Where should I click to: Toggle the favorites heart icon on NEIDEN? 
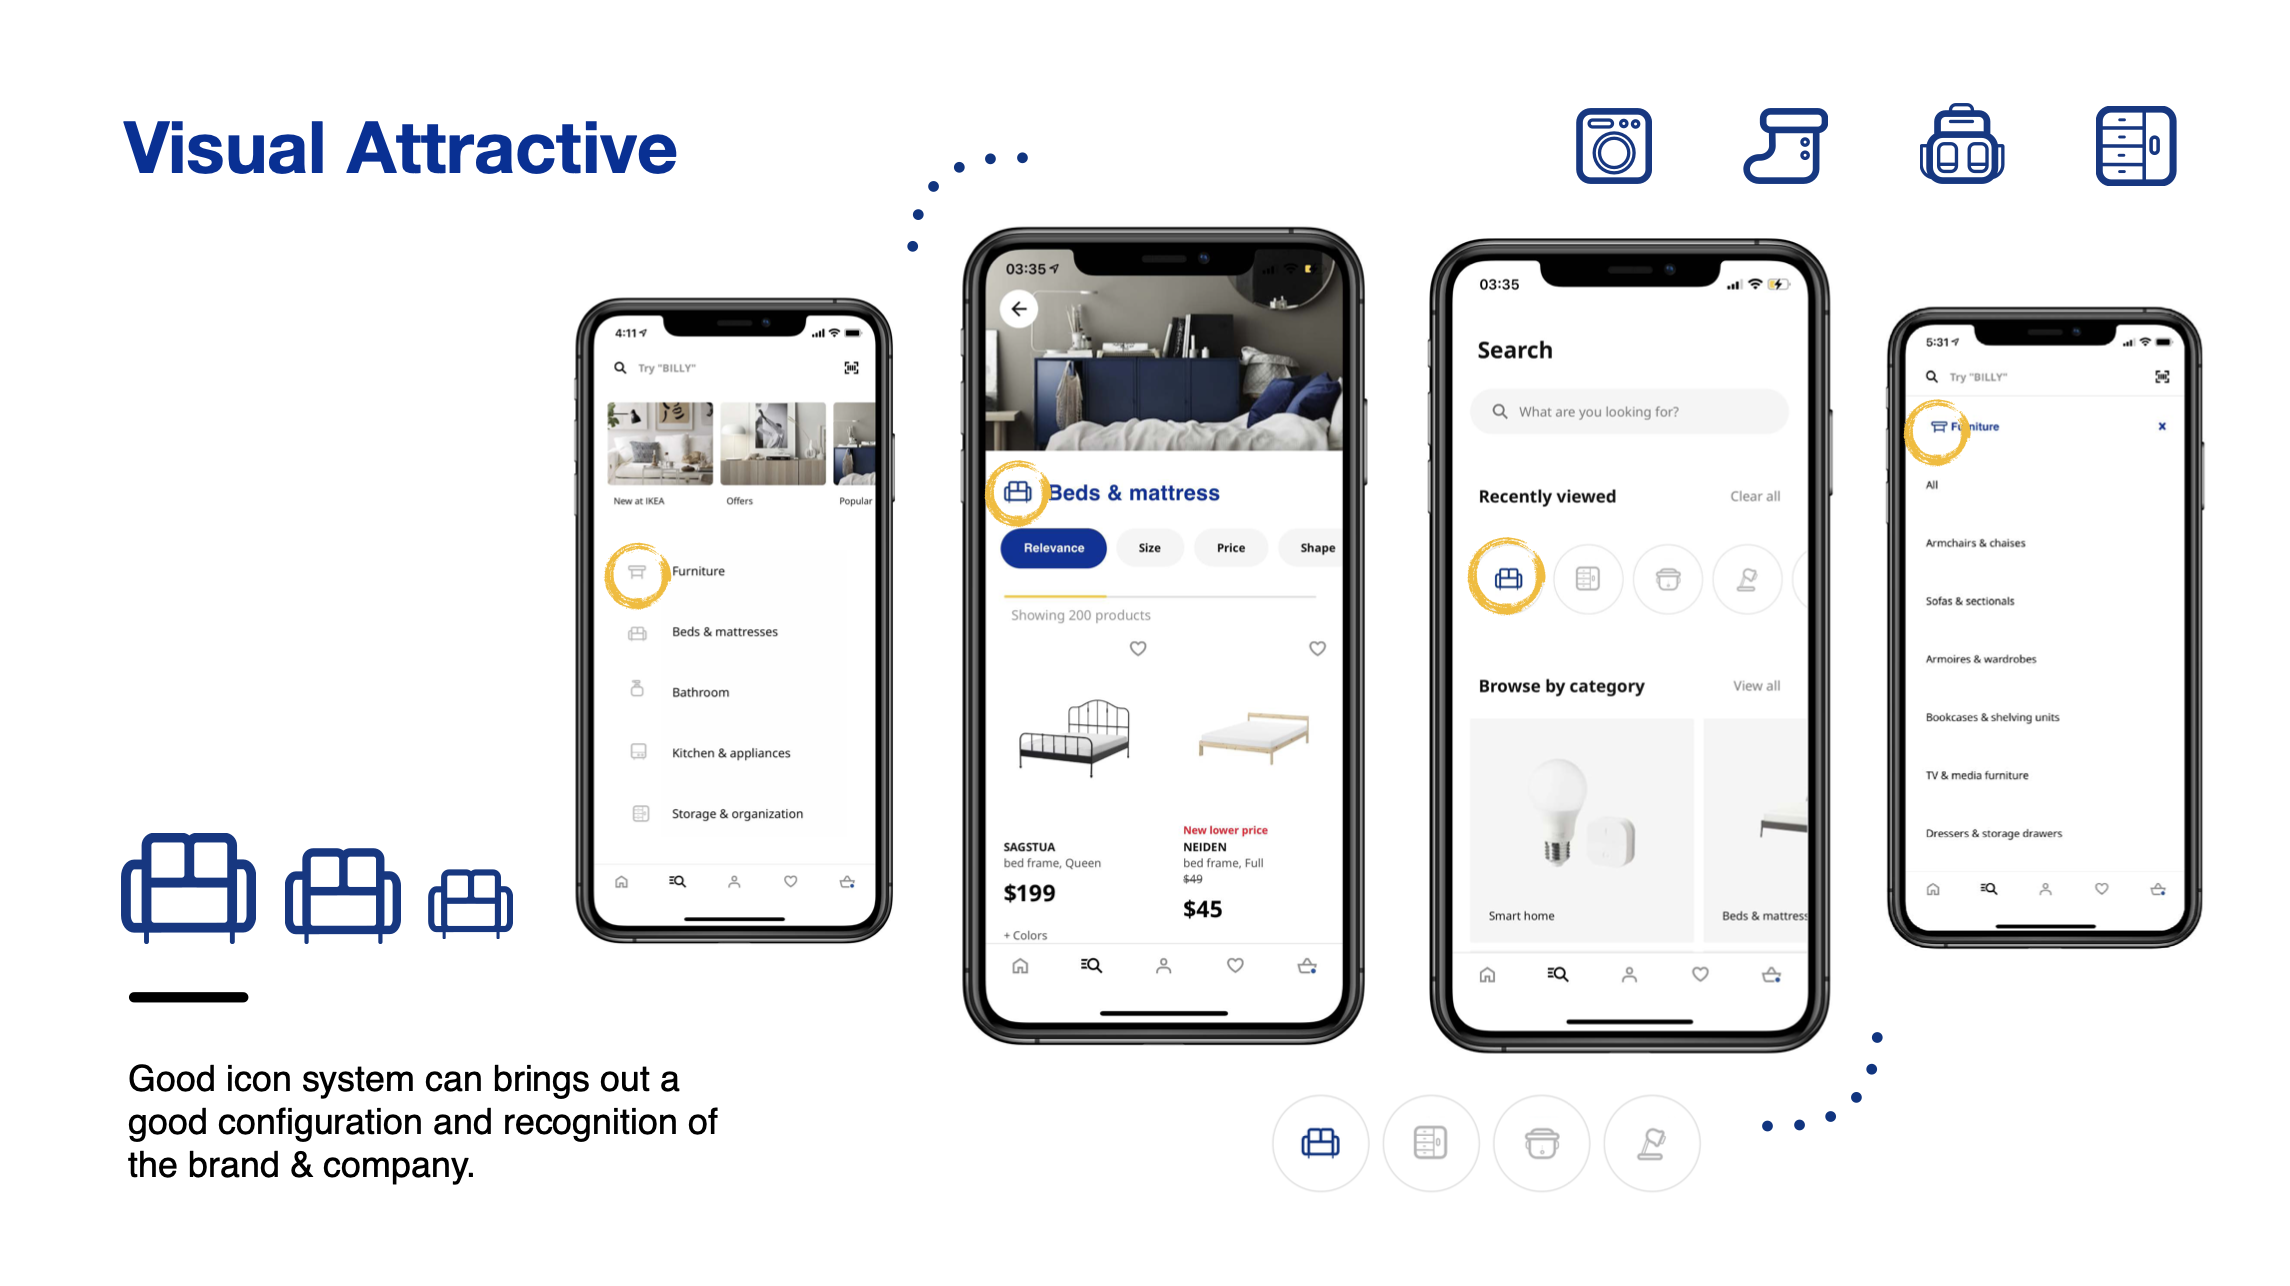pyautogui.click(x=1318, y=648)
